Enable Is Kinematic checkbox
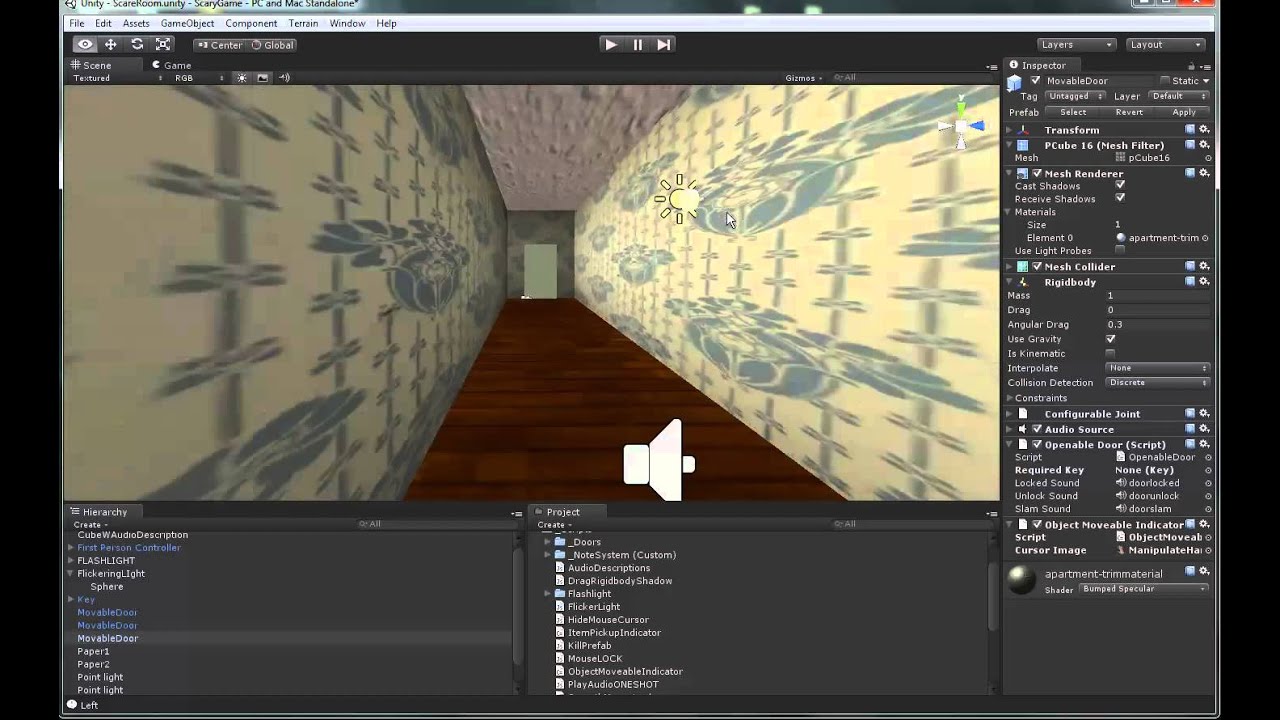Screen dimensions: 1280x720 coord(1110,354)
